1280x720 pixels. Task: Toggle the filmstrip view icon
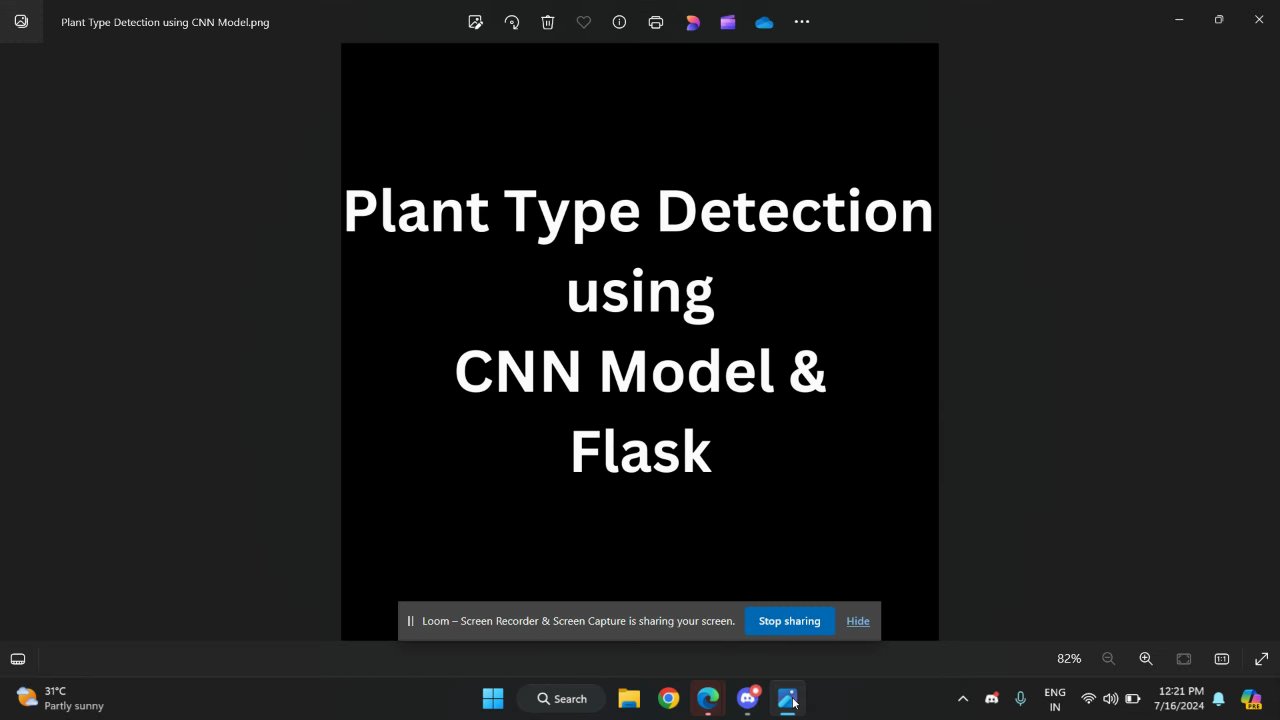[x=18, y=659]
